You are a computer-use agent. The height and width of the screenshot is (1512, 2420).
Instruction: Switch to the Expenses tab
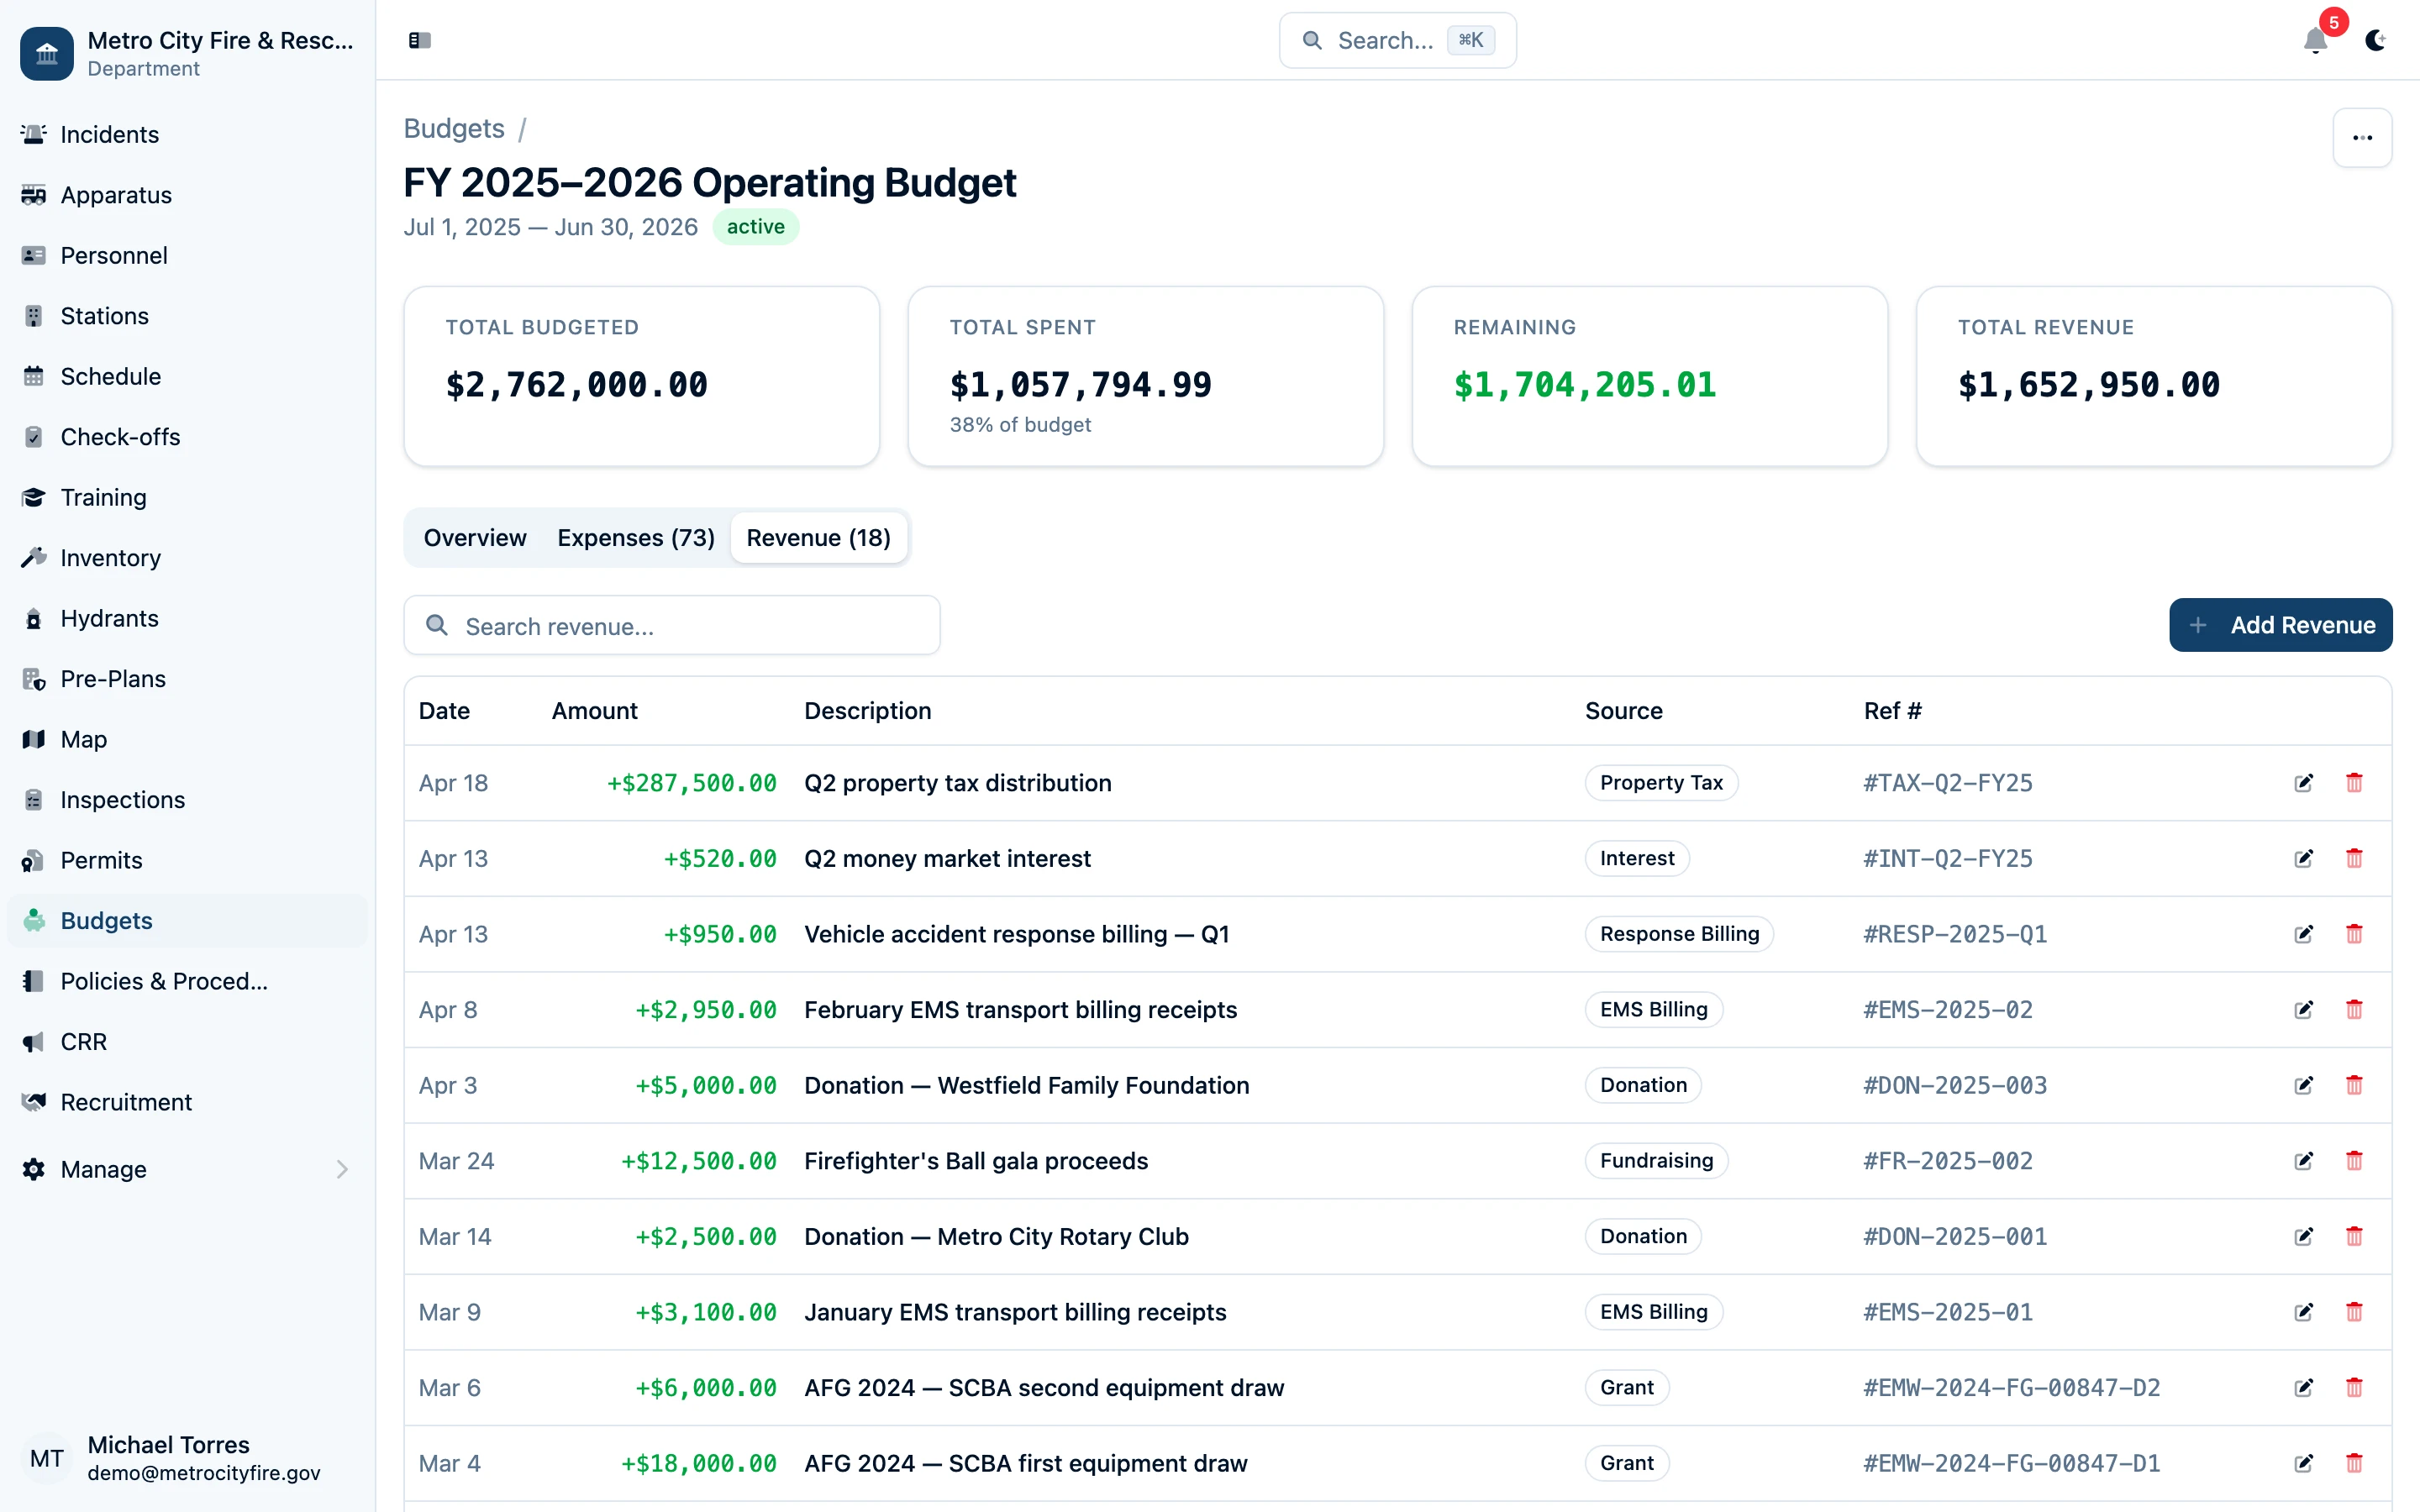636,537
